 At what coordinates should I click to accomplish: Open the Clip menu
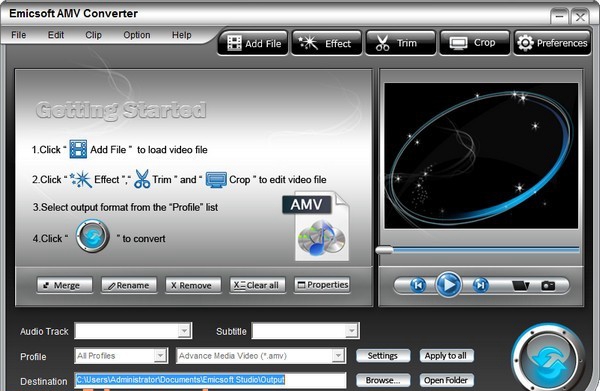(93, 35)
